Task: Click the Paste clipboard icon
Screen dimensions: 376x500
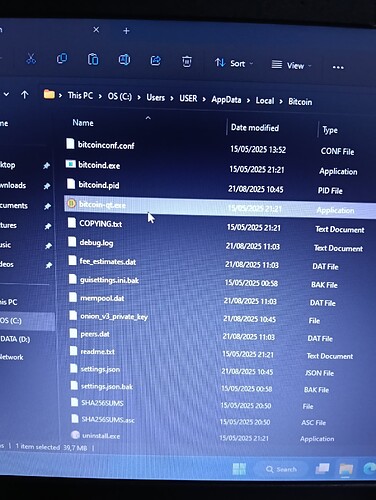Action: 93,59
